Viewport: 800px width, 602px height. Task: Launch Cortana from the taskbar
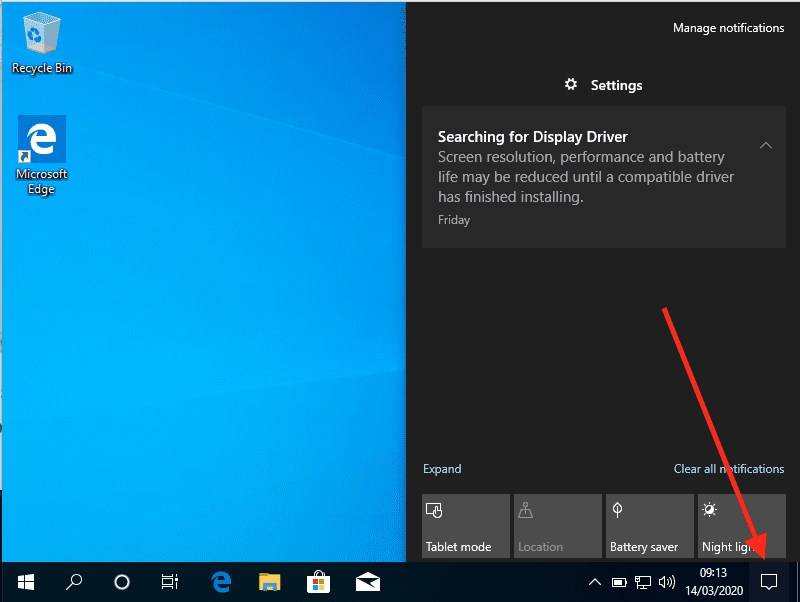pos(122,581)
